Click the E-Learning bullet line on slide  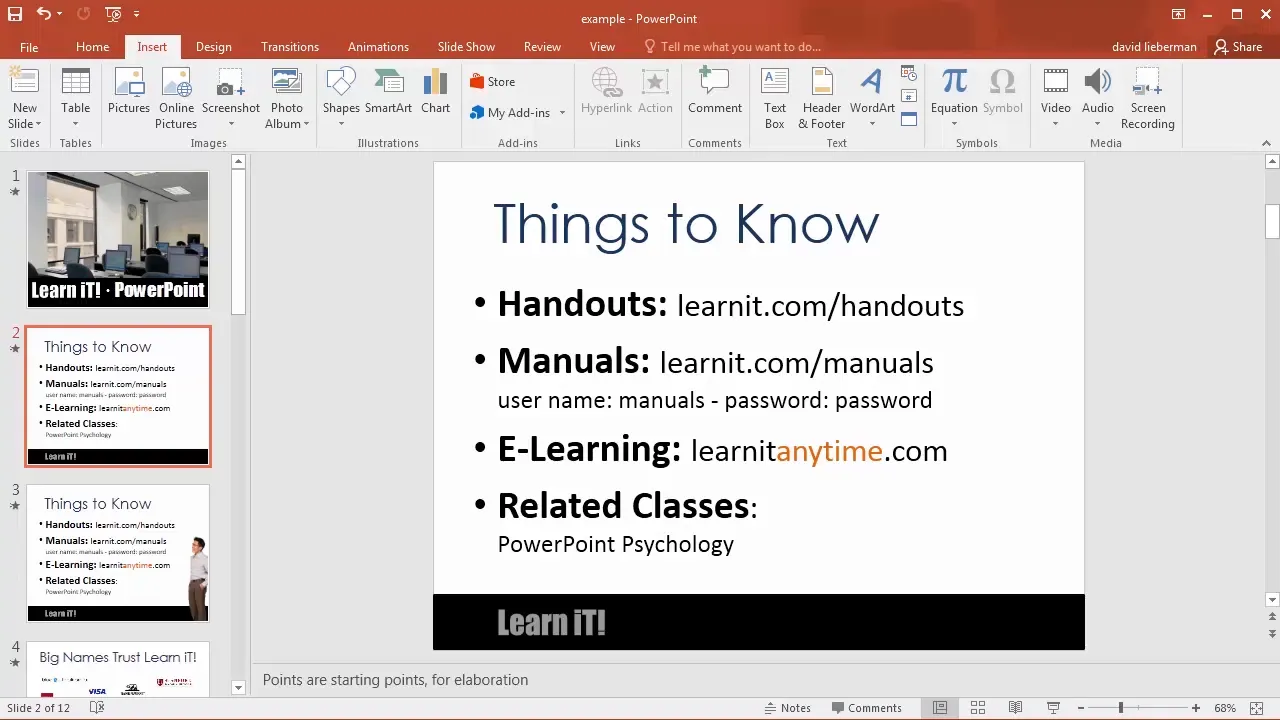(722, 450)
